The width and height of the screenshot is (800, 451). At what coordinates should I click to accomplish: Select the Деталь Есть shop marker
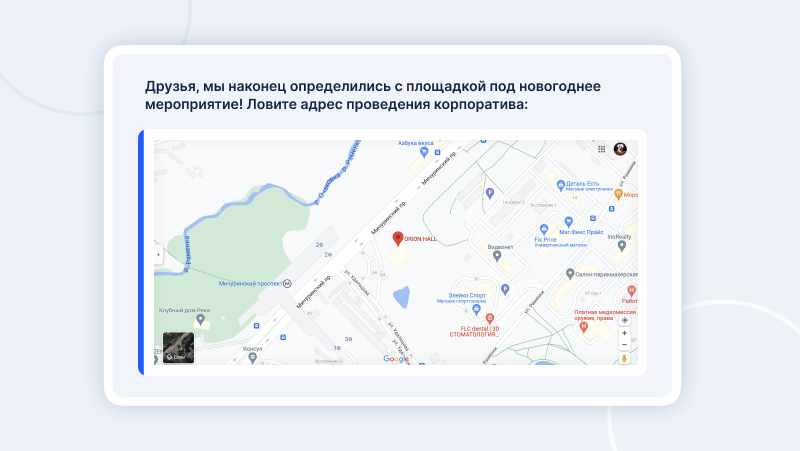pos(559,183)
